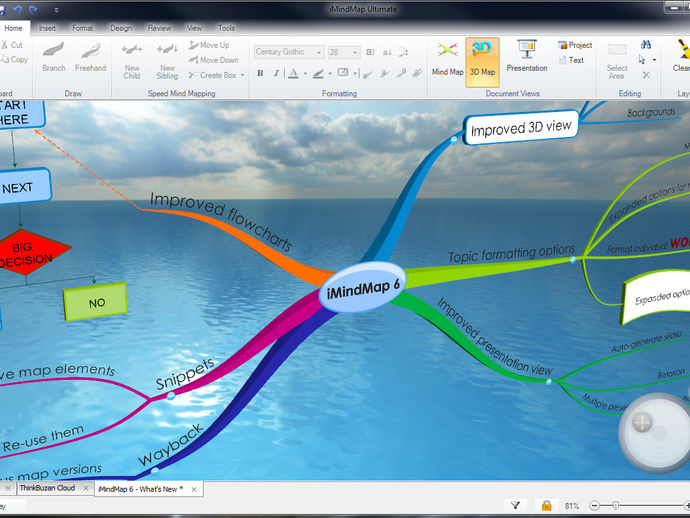Click the increase font size icon
The height and width of the screenshot is (518, 690).
370,52
